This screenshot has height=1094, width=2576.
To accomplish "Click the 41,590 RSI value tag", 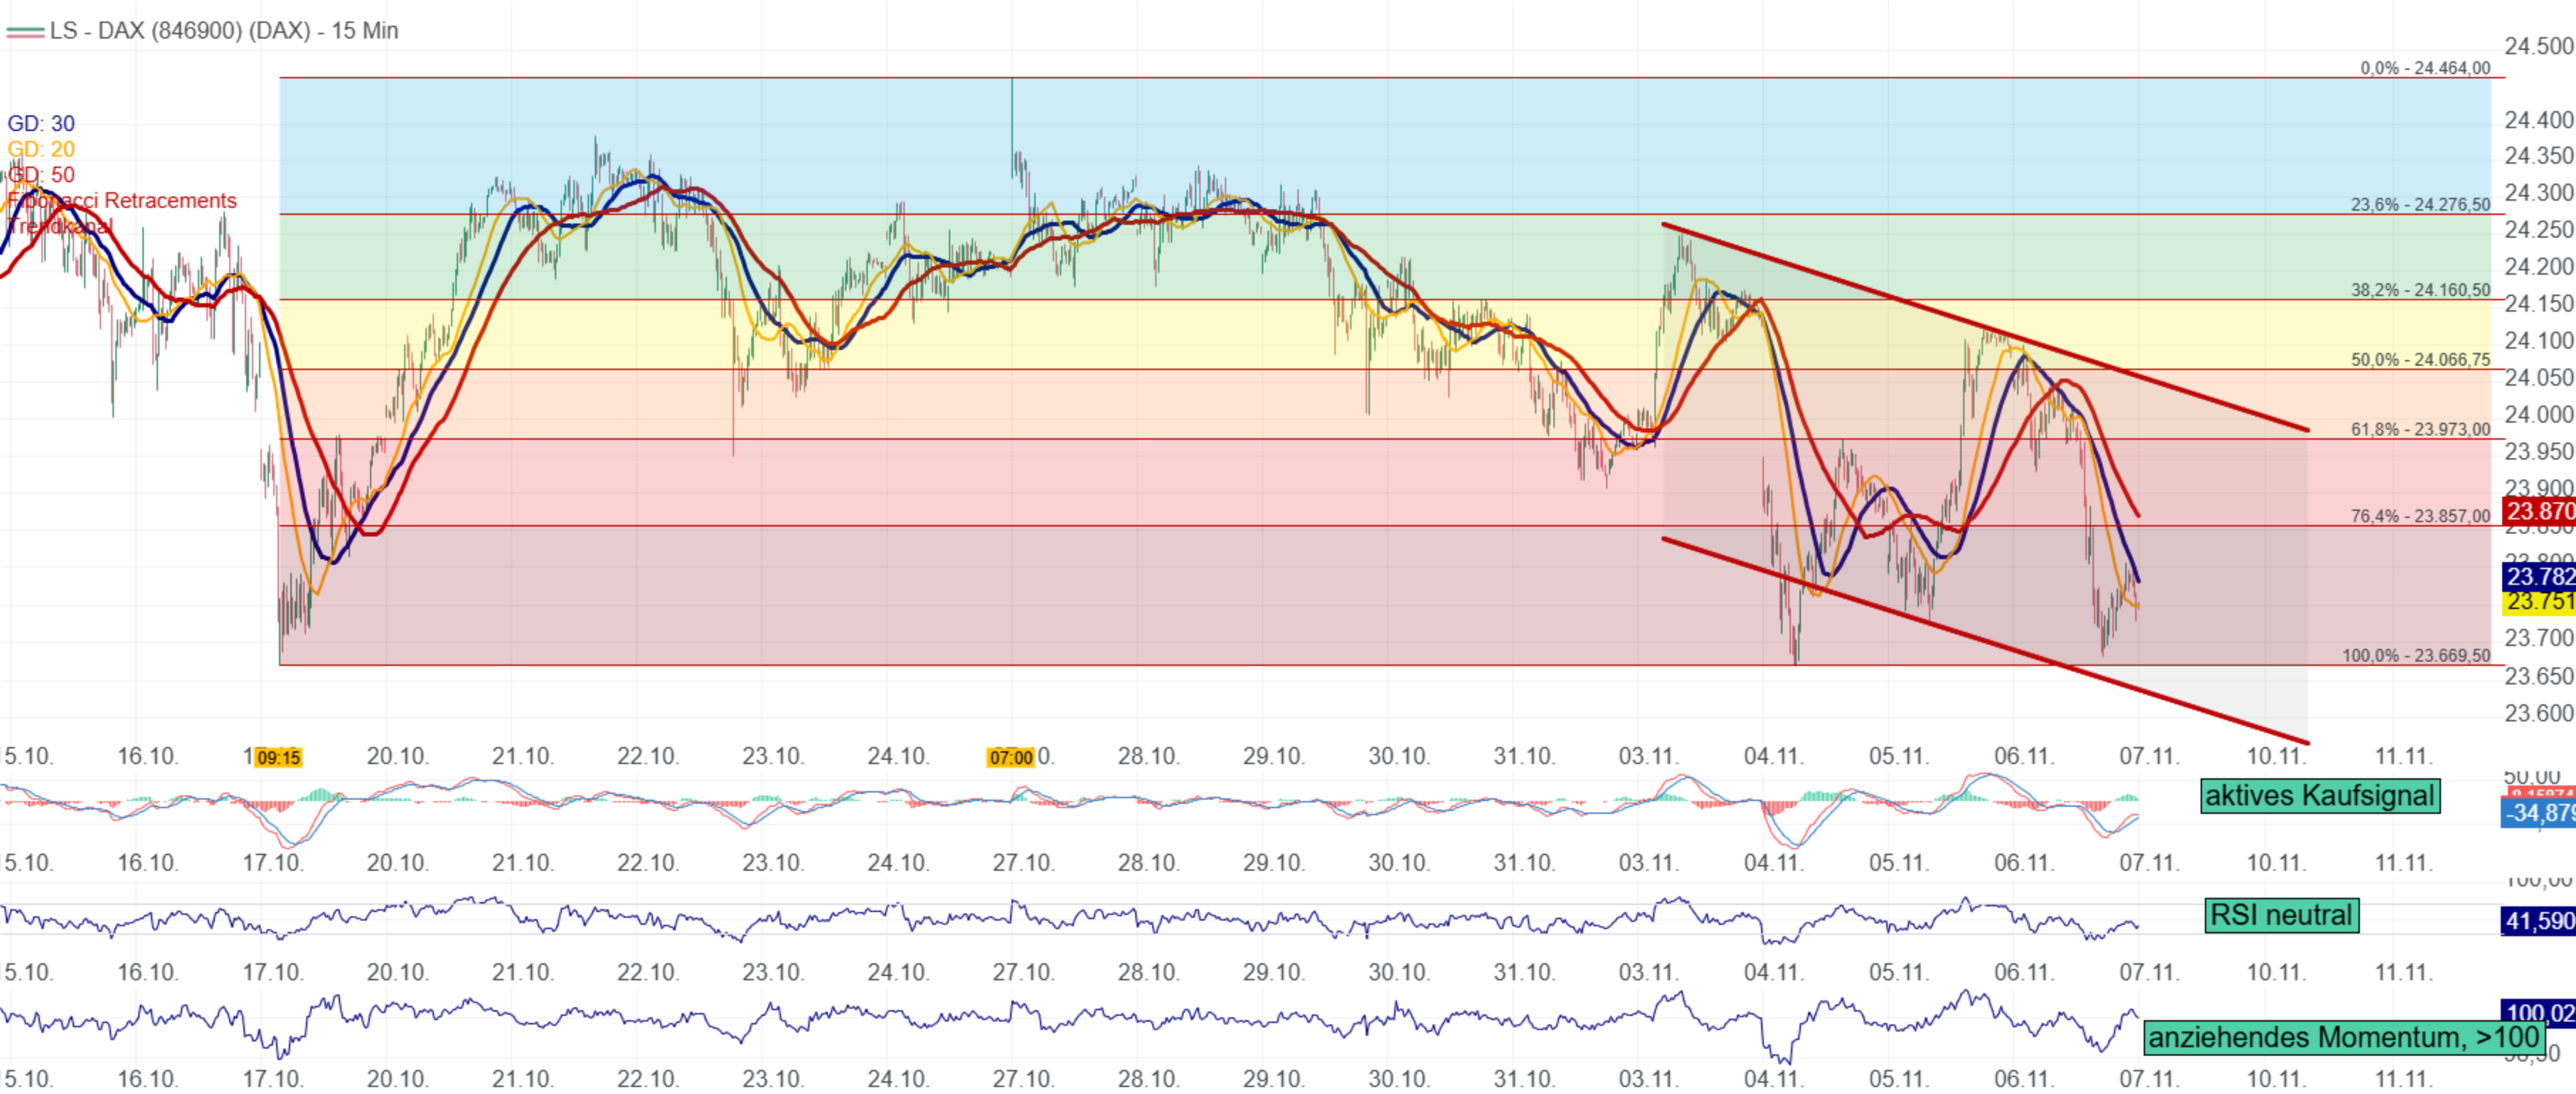I will (2539, 921).
